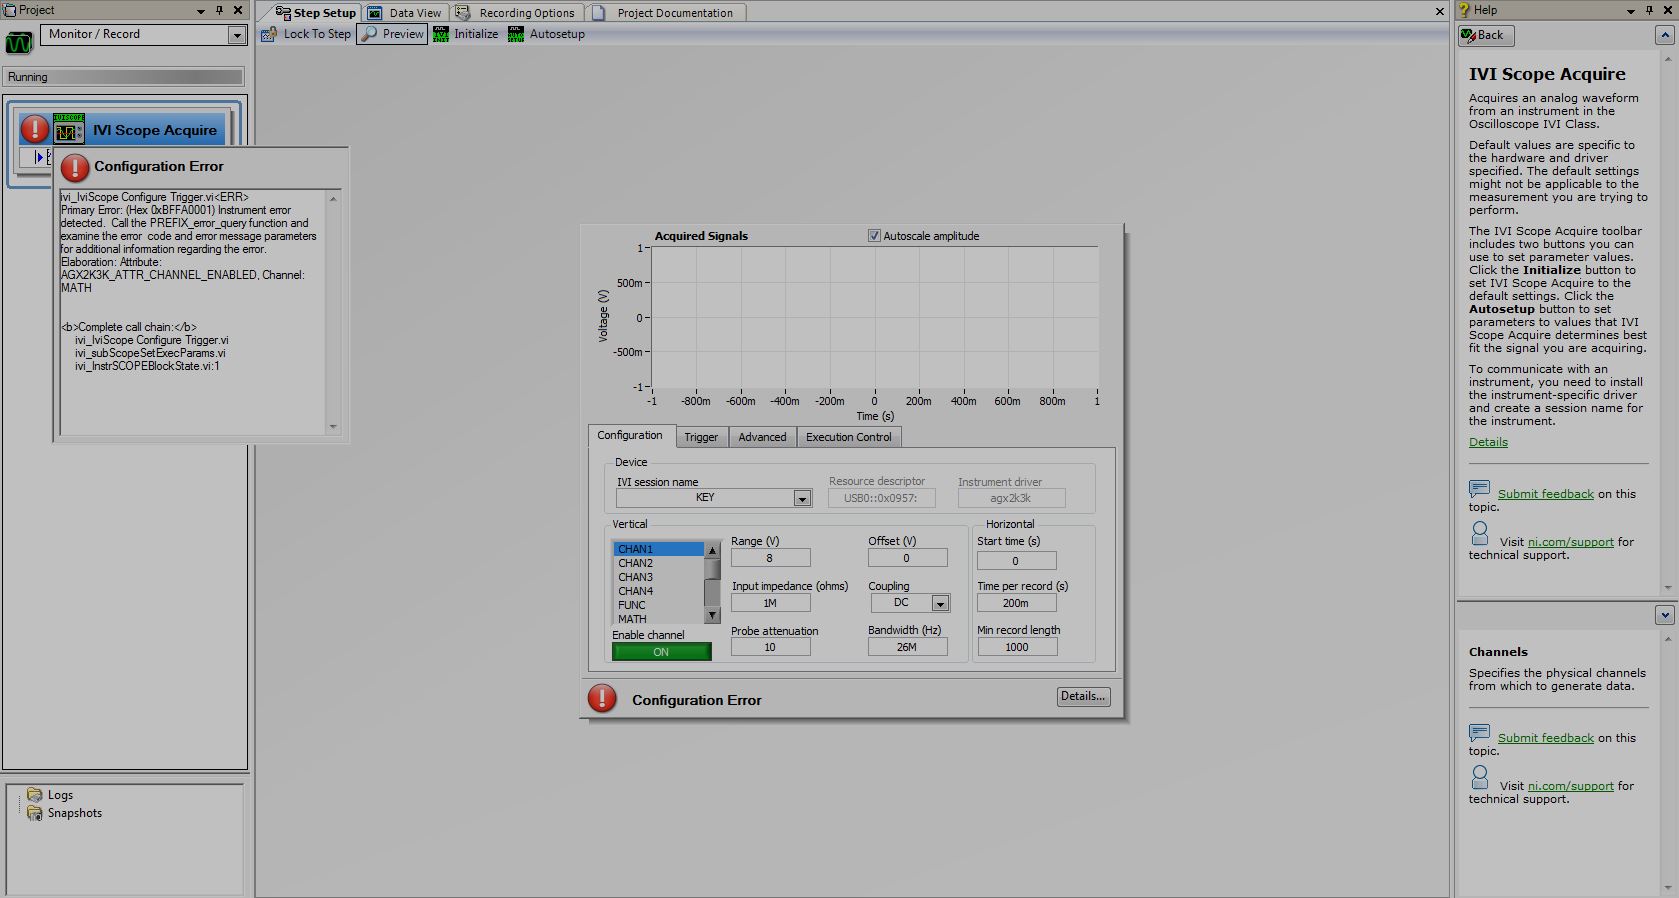Open the Execution Control tab
This screenshot has width=1679, height=898.
(848, 437)
